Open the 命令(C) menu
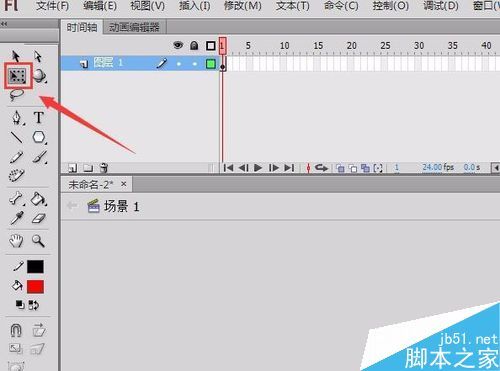 [x=341, y=6]
